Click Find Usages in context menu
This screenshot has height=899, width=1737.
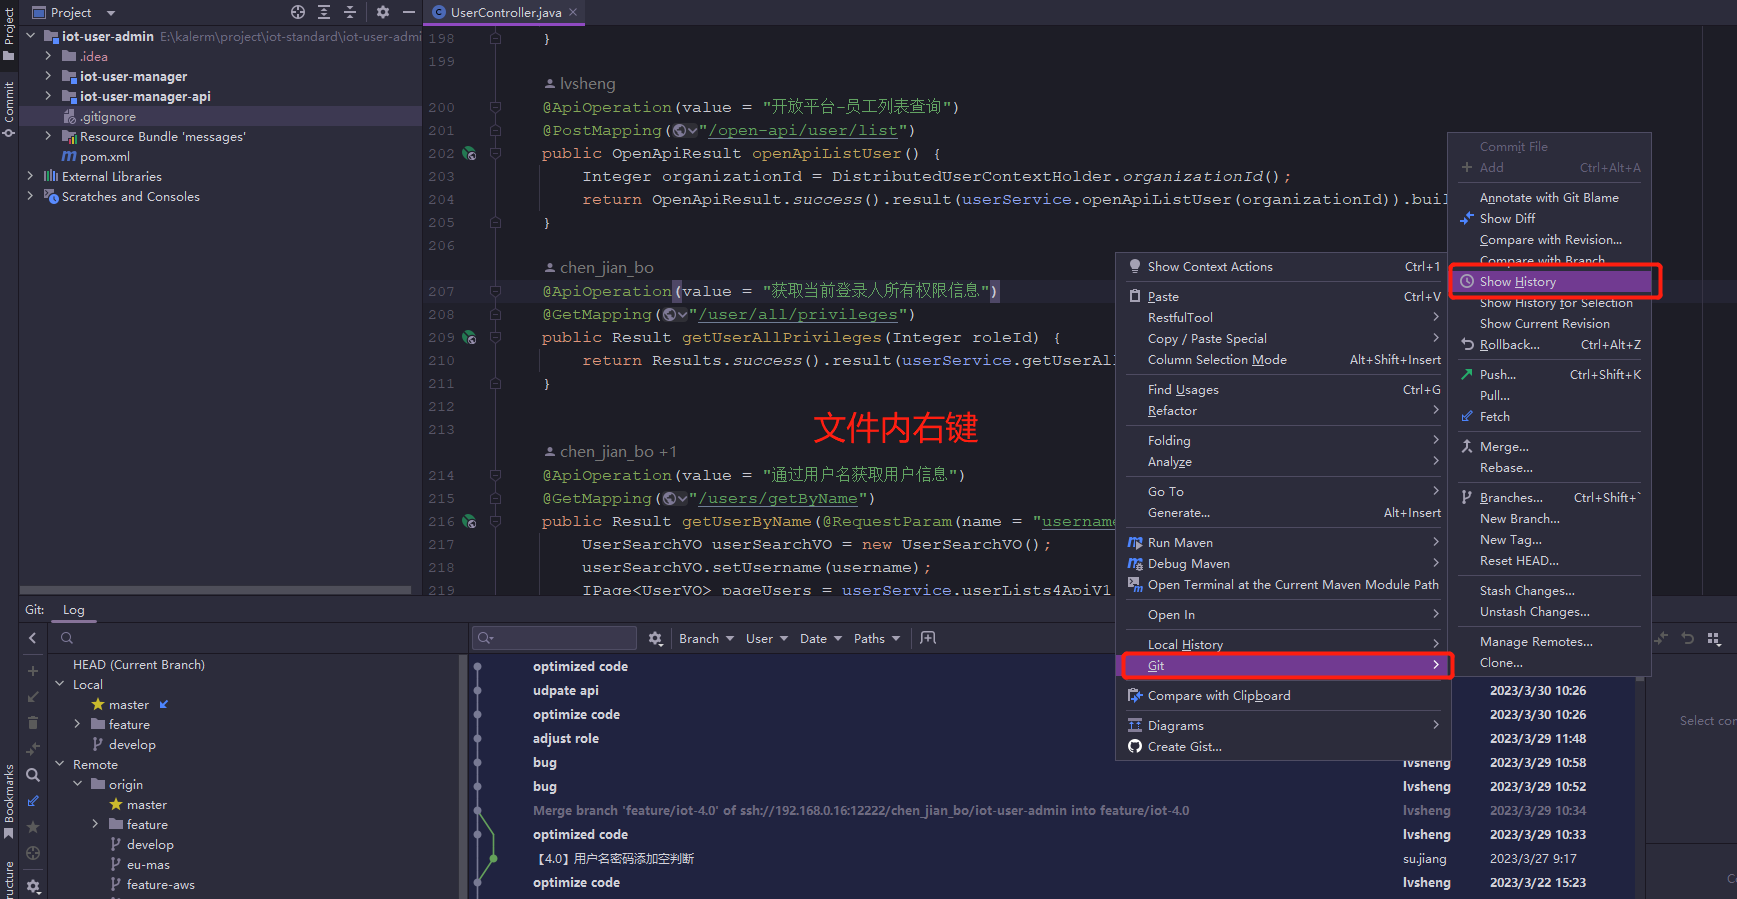pos(1284,390)
